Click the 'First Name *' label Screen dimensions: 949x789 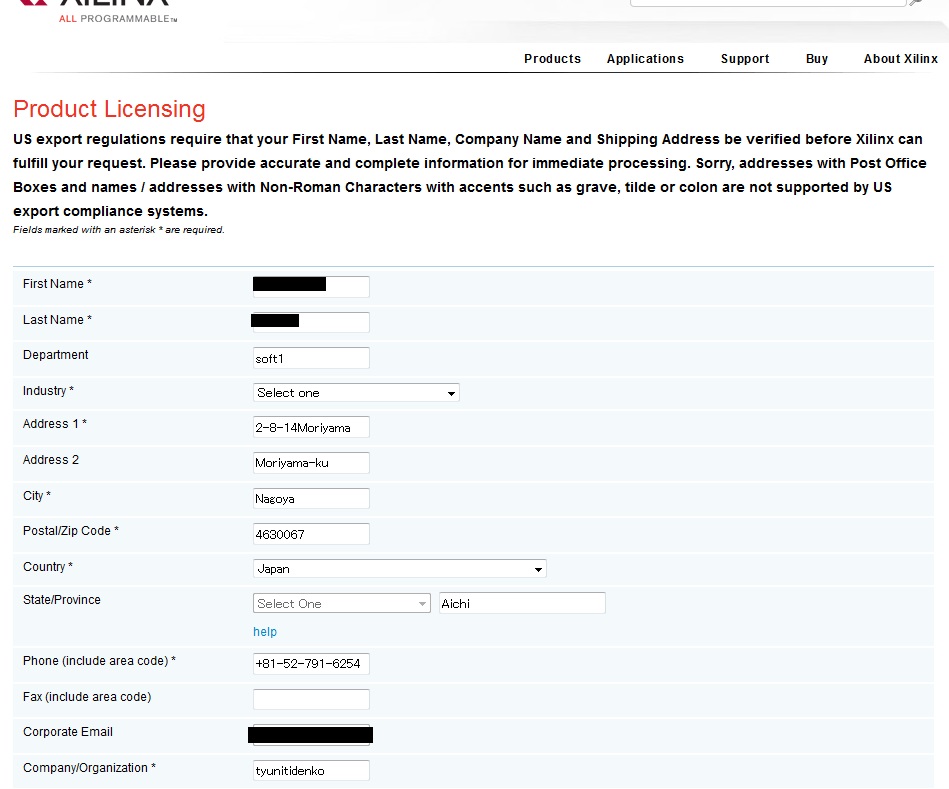[57, 284]
